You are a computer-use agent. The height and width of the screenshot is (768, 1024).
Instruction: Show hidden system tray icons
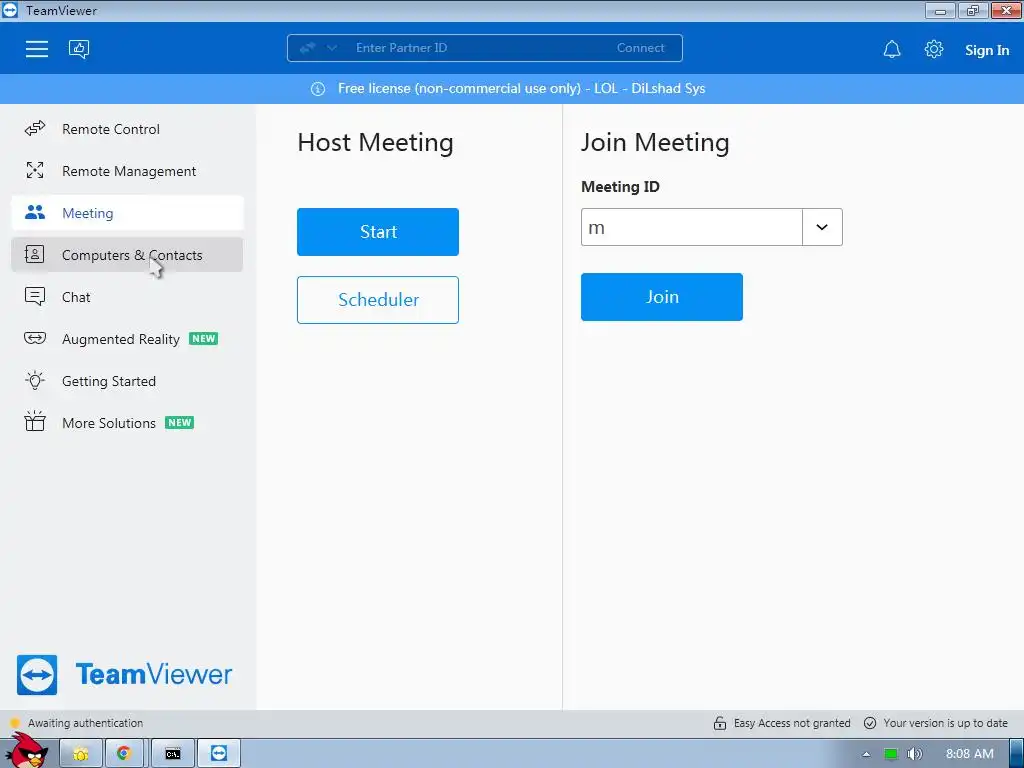867,754
